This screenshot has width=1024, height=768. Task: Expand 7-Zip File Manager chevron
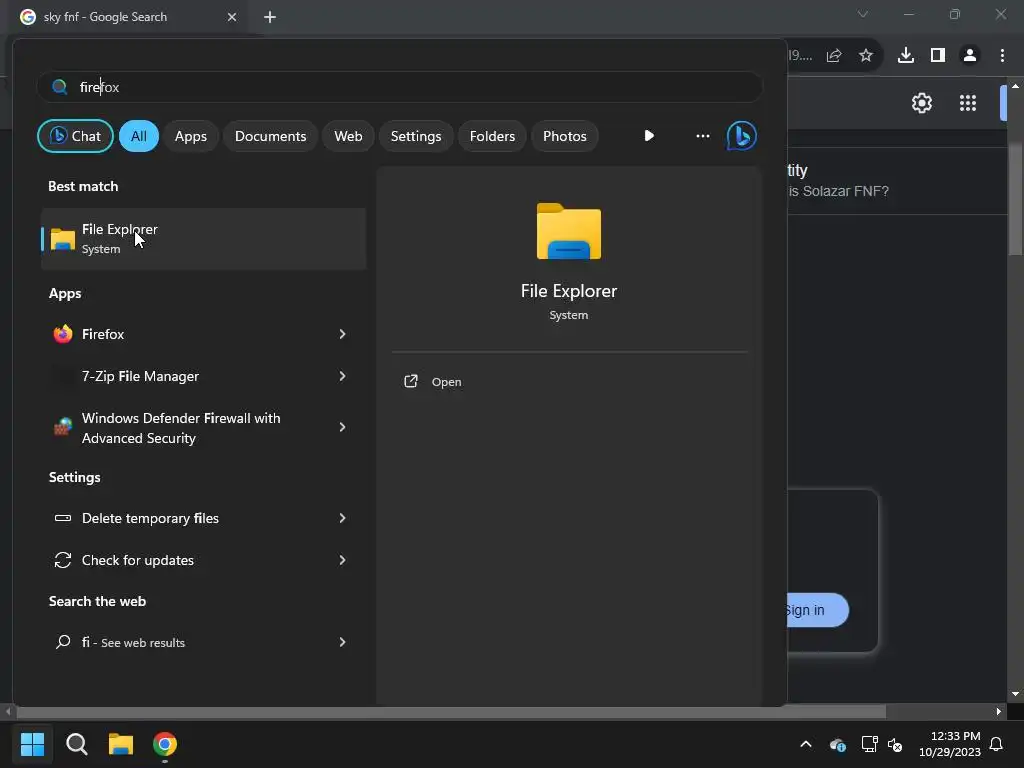click(342, 376)
